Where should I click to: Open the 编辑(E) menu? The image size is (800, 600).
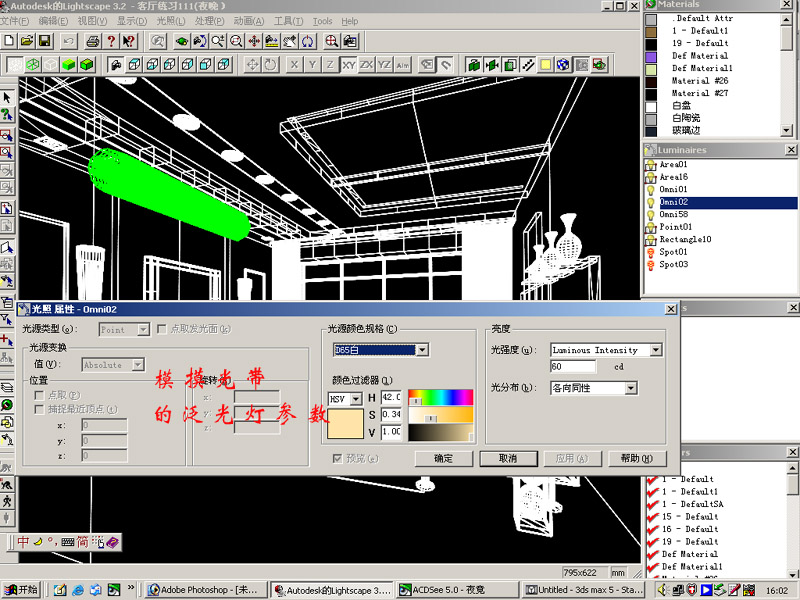click(x=53, y=21)
